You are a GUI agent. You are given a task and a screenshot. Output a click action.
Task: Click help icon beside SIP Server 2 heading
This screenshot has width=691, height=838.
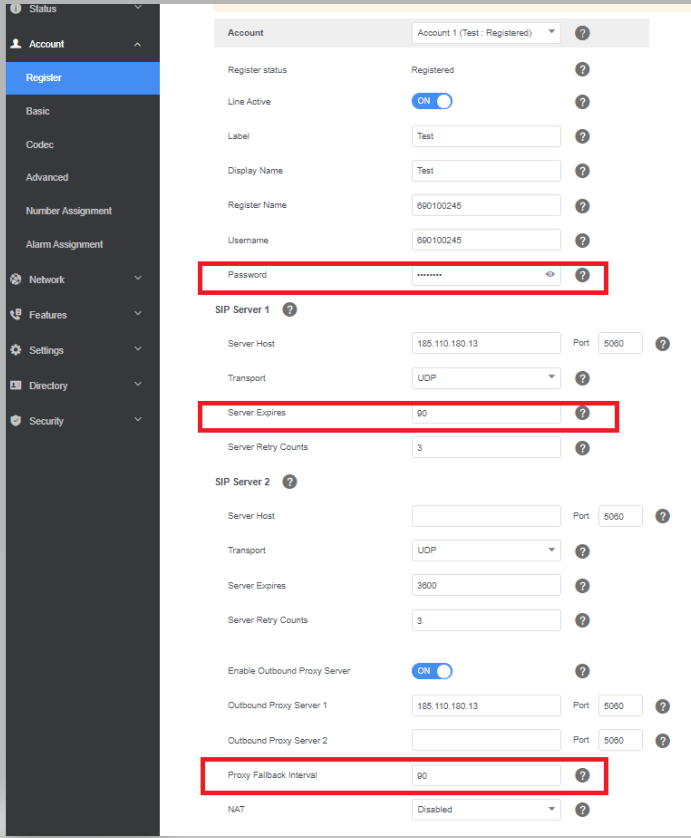[x=289, y=482]
